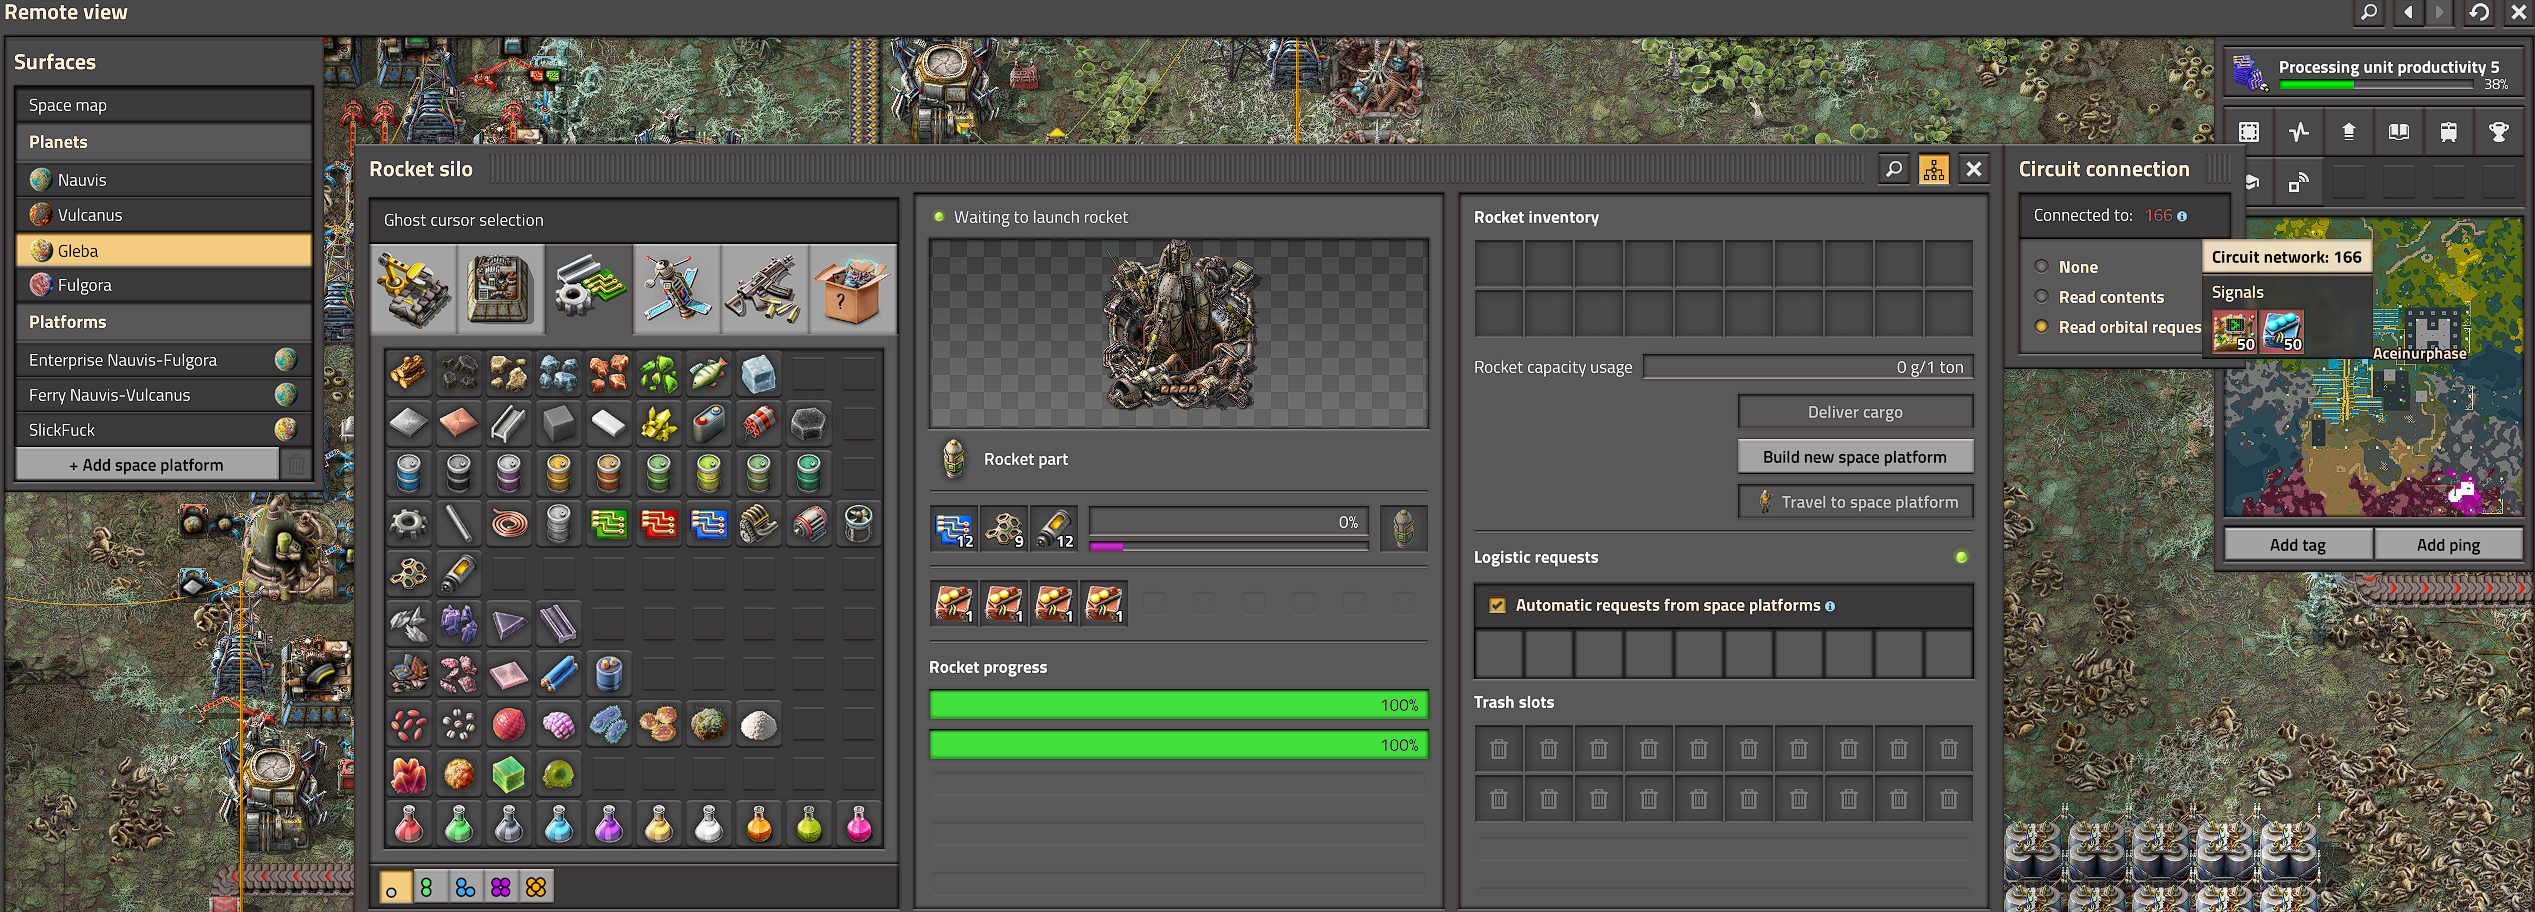Open the unsorted cardboard-box category tab
Viewport: 2535px width, 912px height.
click(x=853, y=289)
